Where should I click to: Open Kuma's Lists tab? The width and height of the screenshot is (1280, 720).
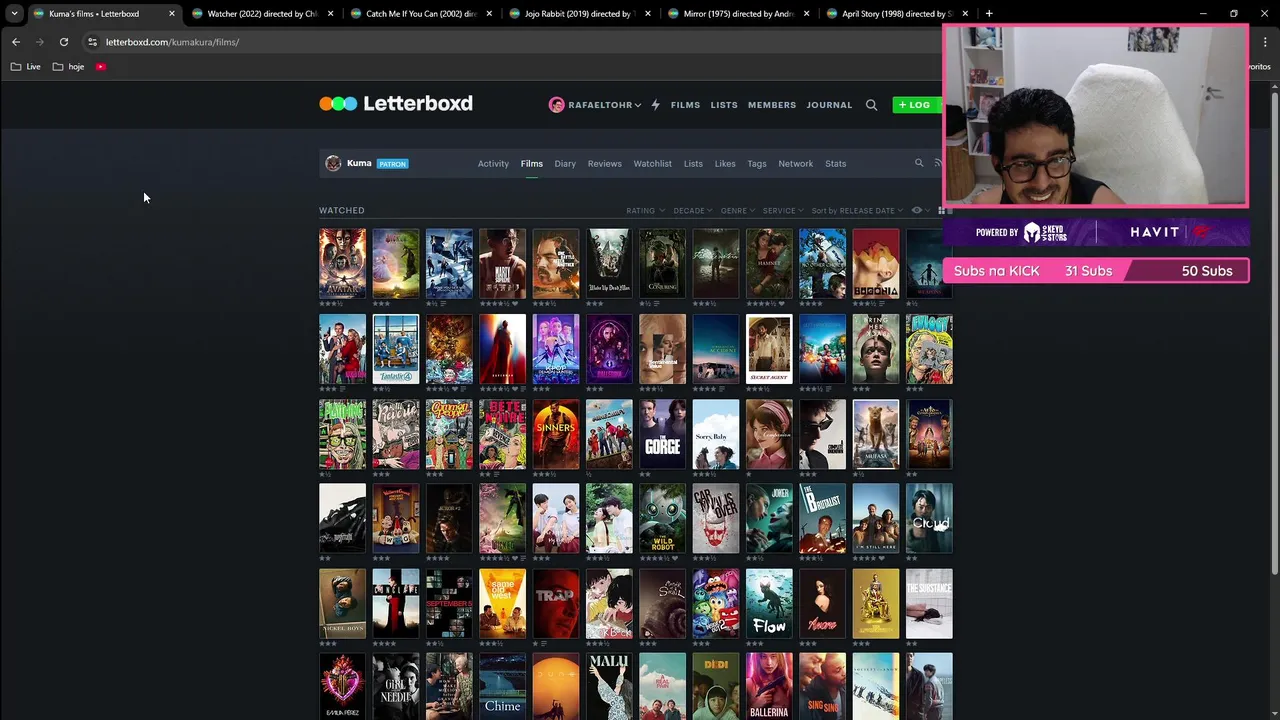(x=693, y=164)
